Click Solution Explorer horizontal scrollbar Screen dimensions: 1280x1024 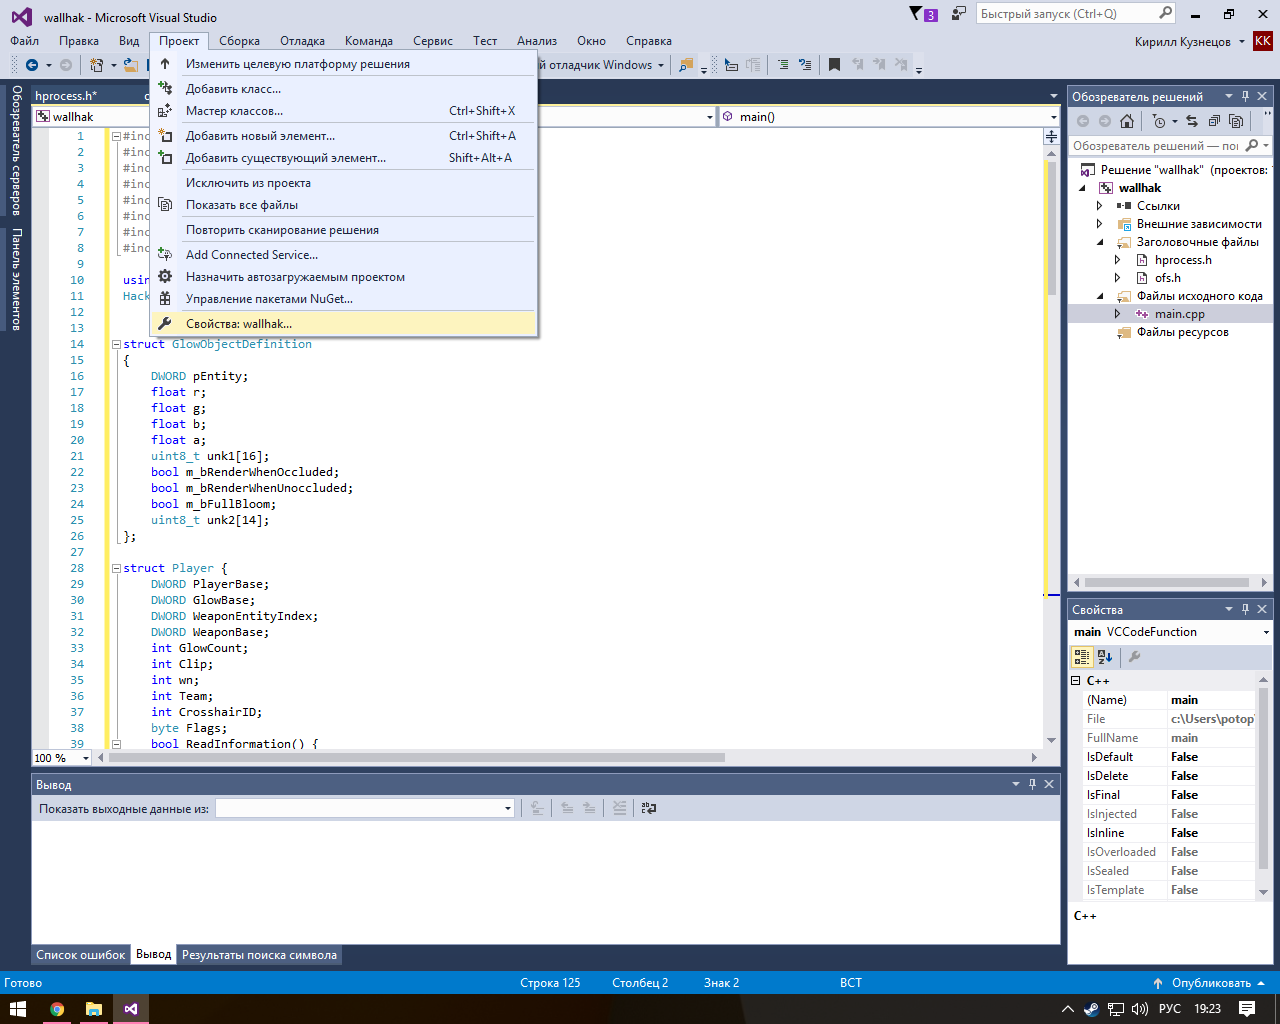[1167, 582]
